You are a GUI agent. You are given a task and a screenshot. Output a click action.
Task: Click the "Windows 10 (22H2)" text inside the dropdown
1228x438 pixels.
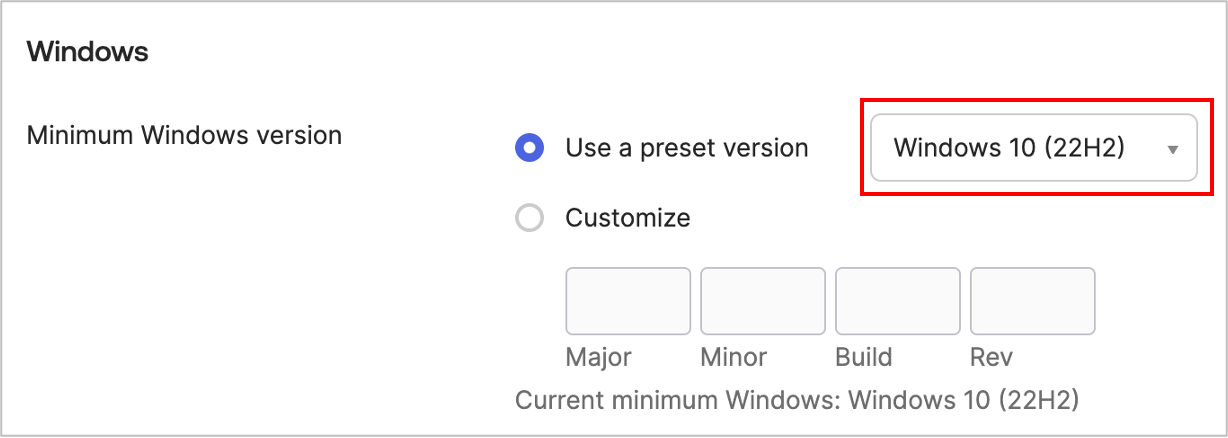1009,148
